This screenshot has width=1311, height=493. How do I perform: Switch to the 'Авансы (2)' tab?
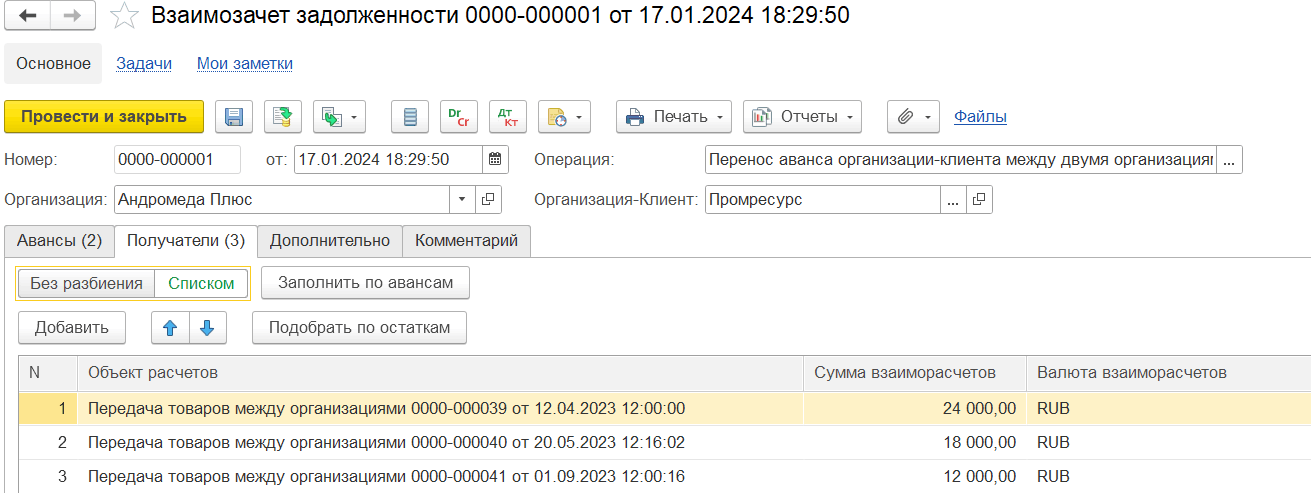59,241
